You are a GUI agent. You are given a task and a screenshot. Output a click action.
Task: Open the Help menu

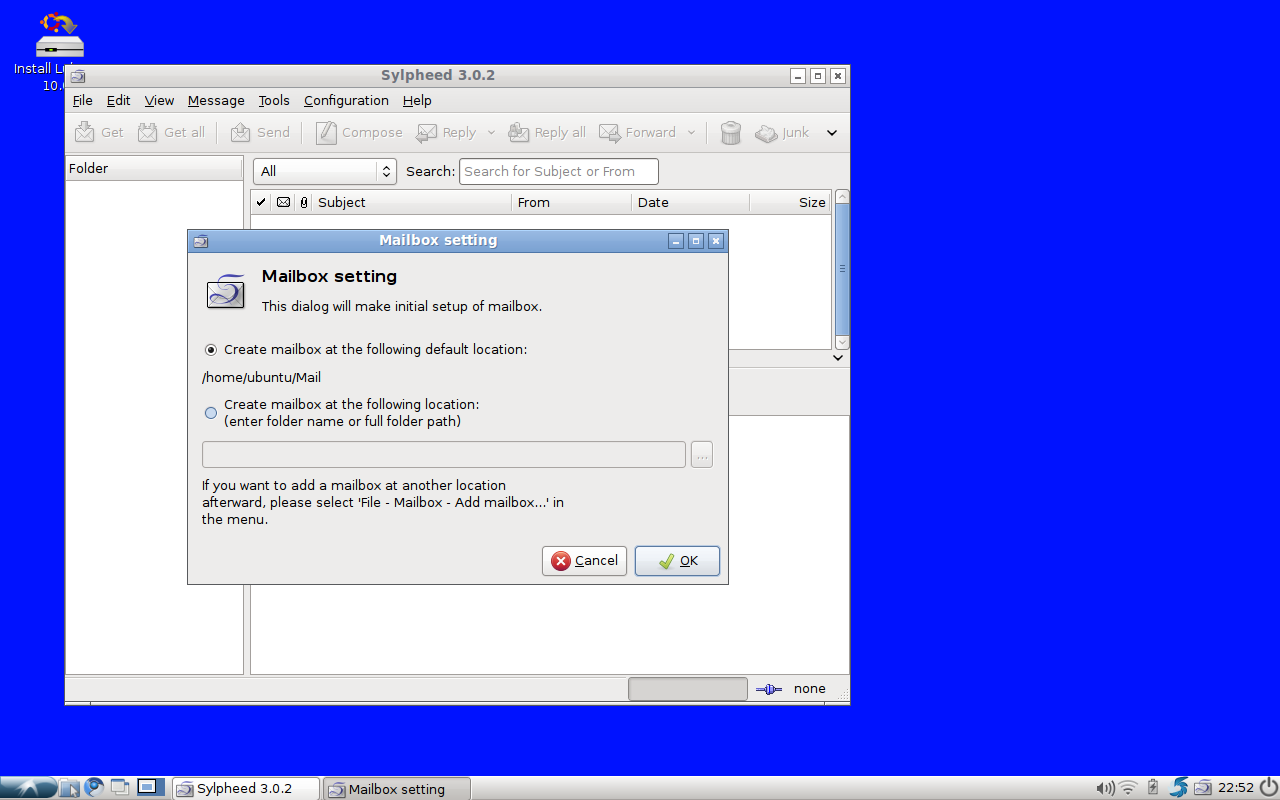[417, 100]
